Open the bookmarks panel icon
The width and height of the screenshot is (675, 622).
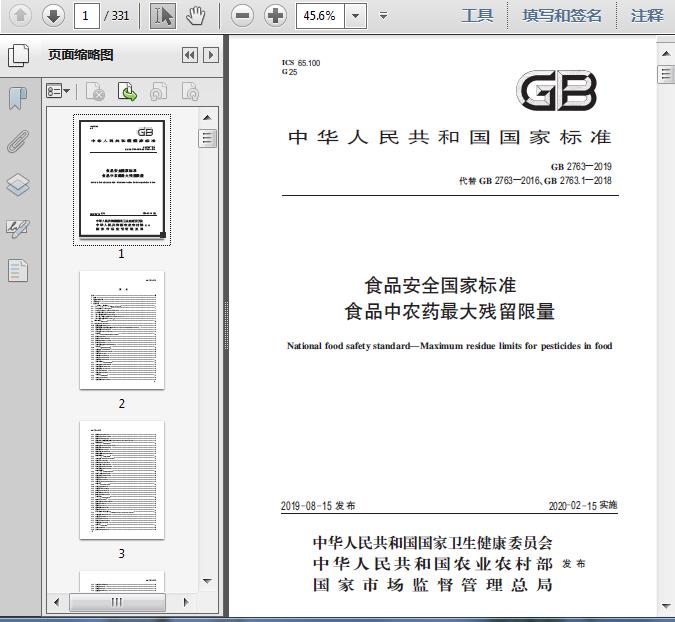(x=18, y=98)
